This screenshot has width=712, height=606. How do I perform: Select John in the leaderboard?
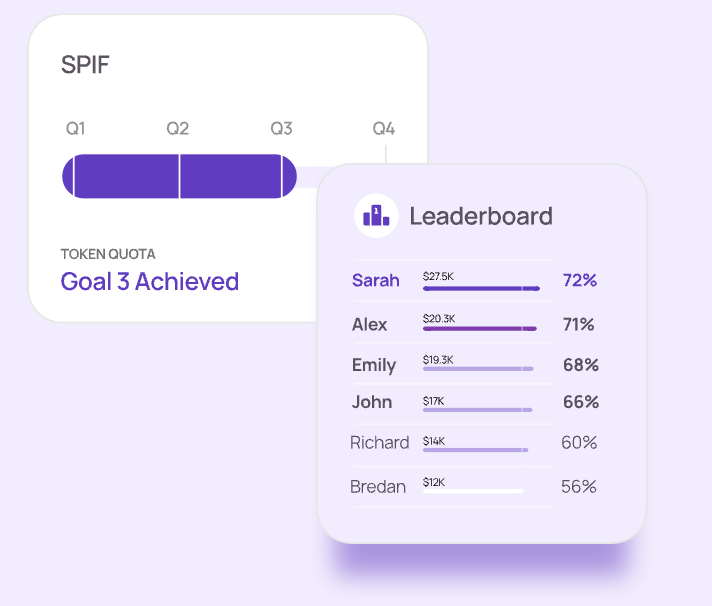(x=372, y=402)
